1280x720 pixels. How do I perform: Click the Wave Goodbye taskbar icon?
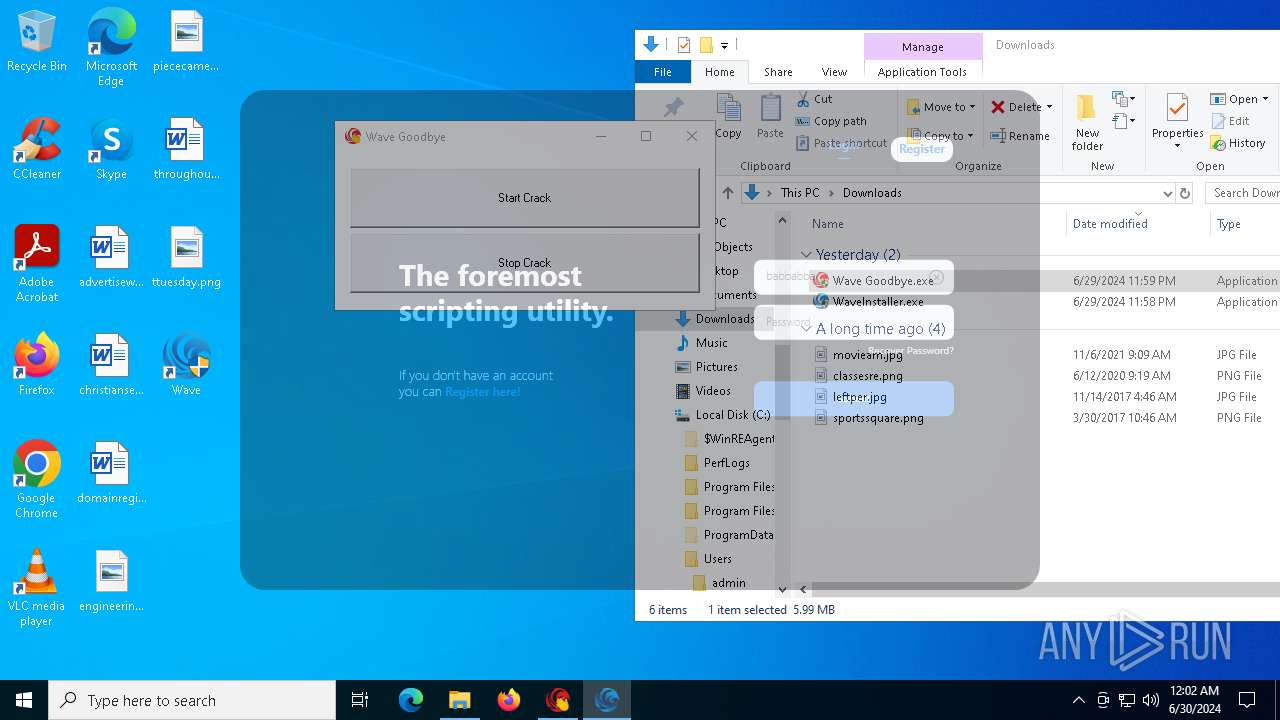coord(558,700)
